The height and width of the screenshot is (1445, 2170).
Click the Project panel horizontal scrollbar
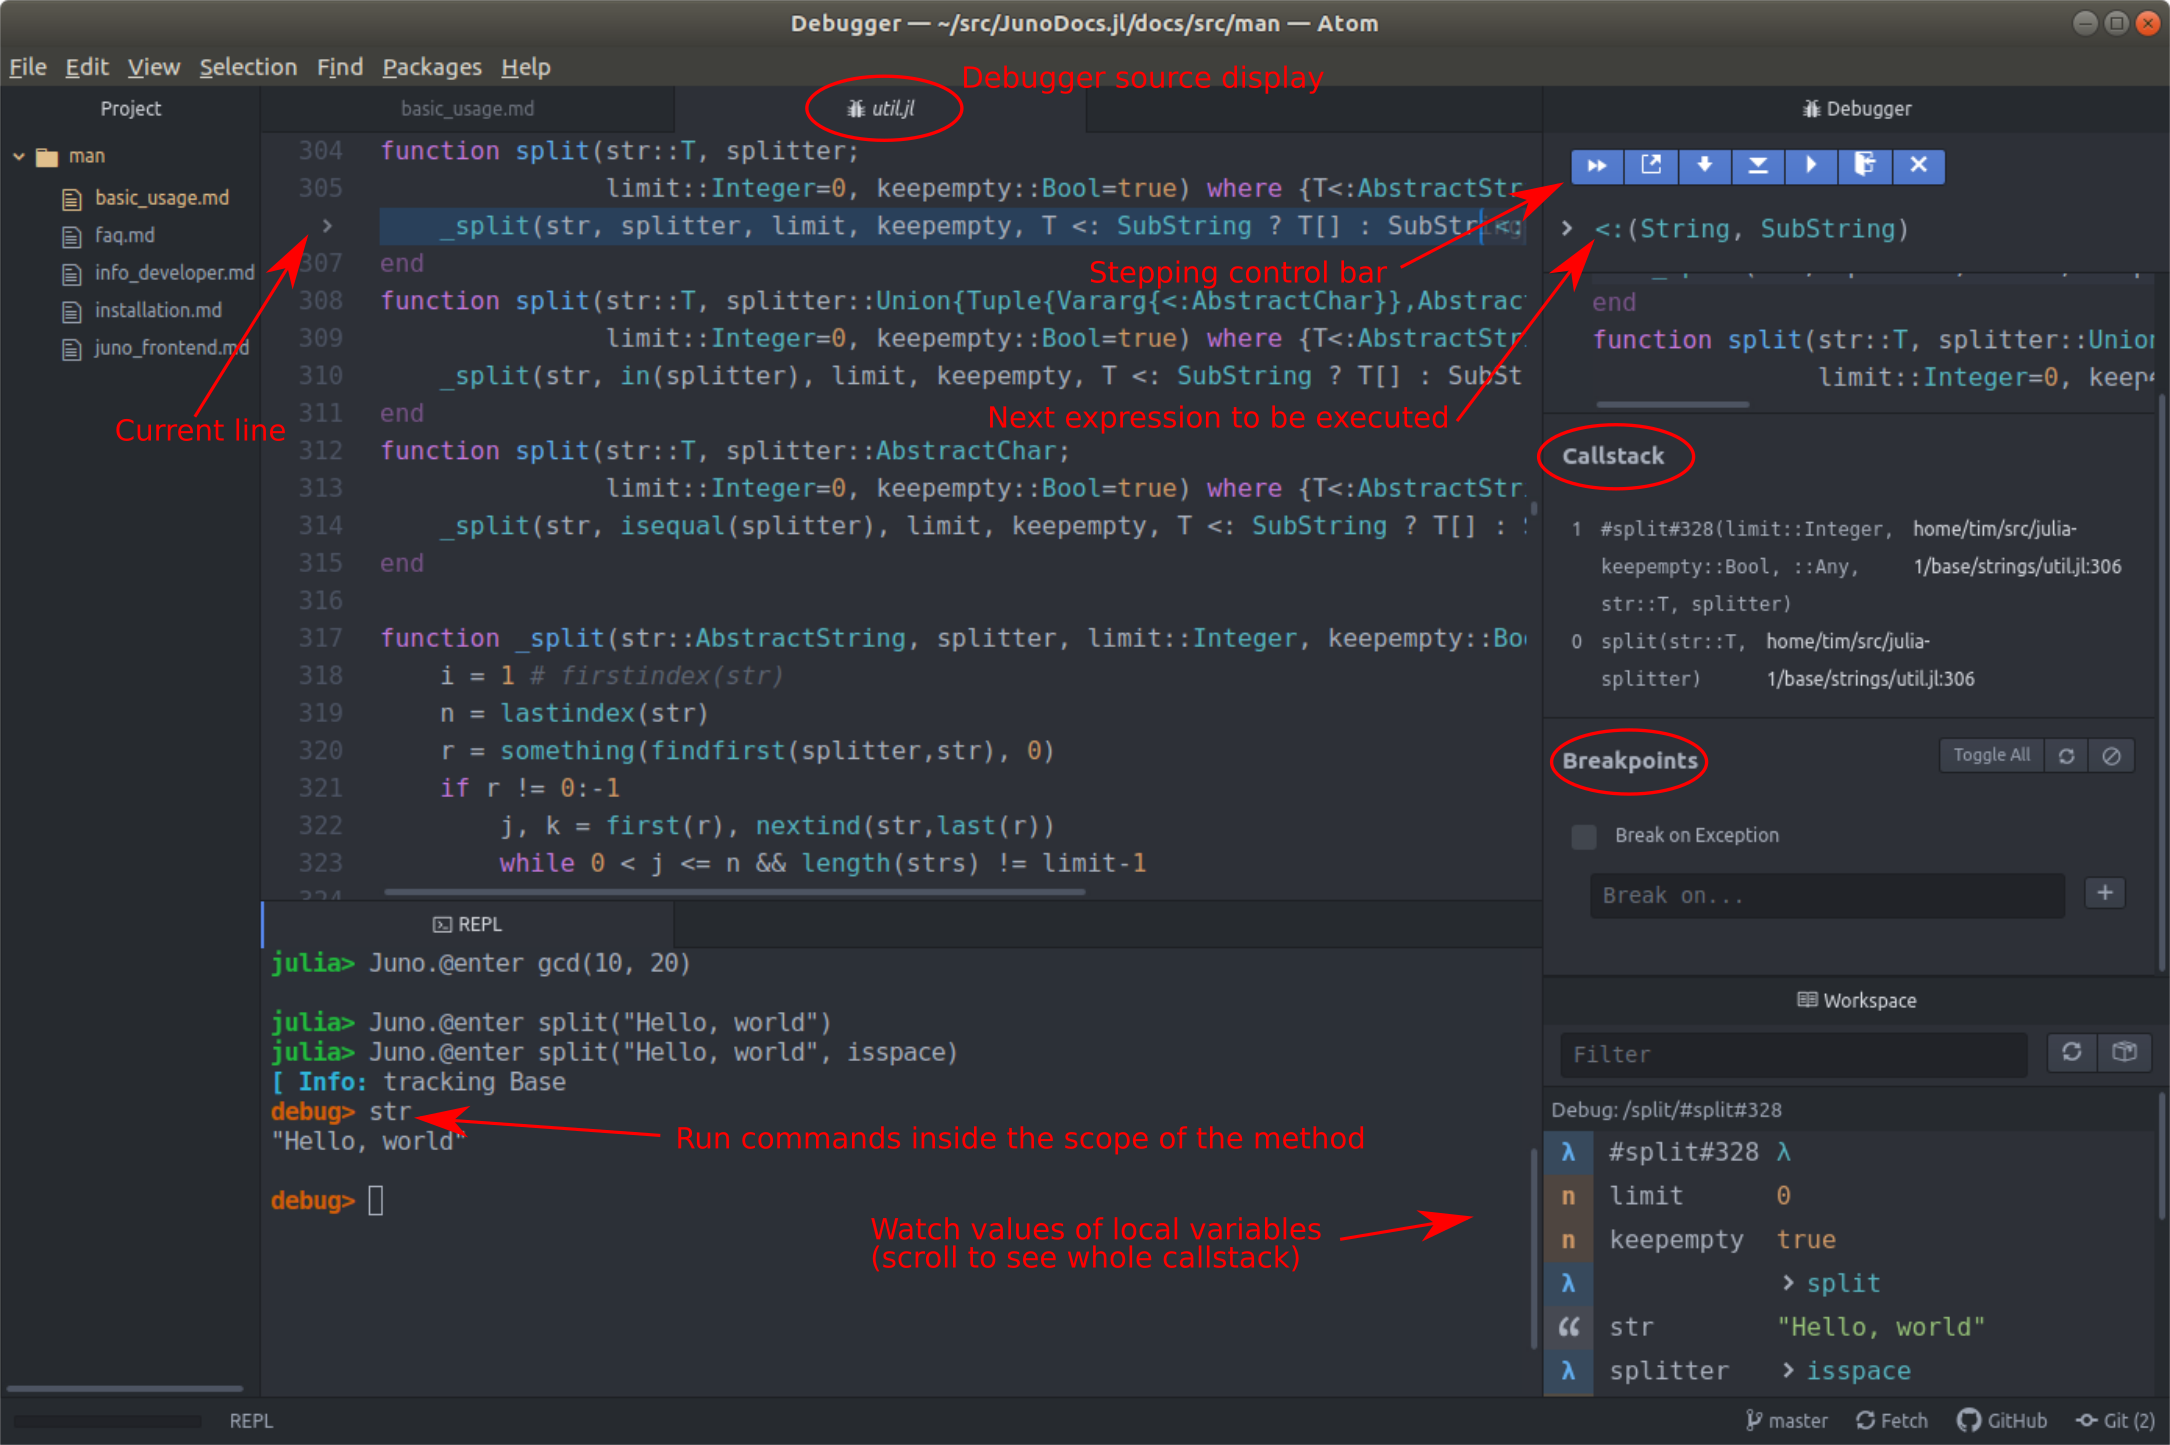[124, 1388]
